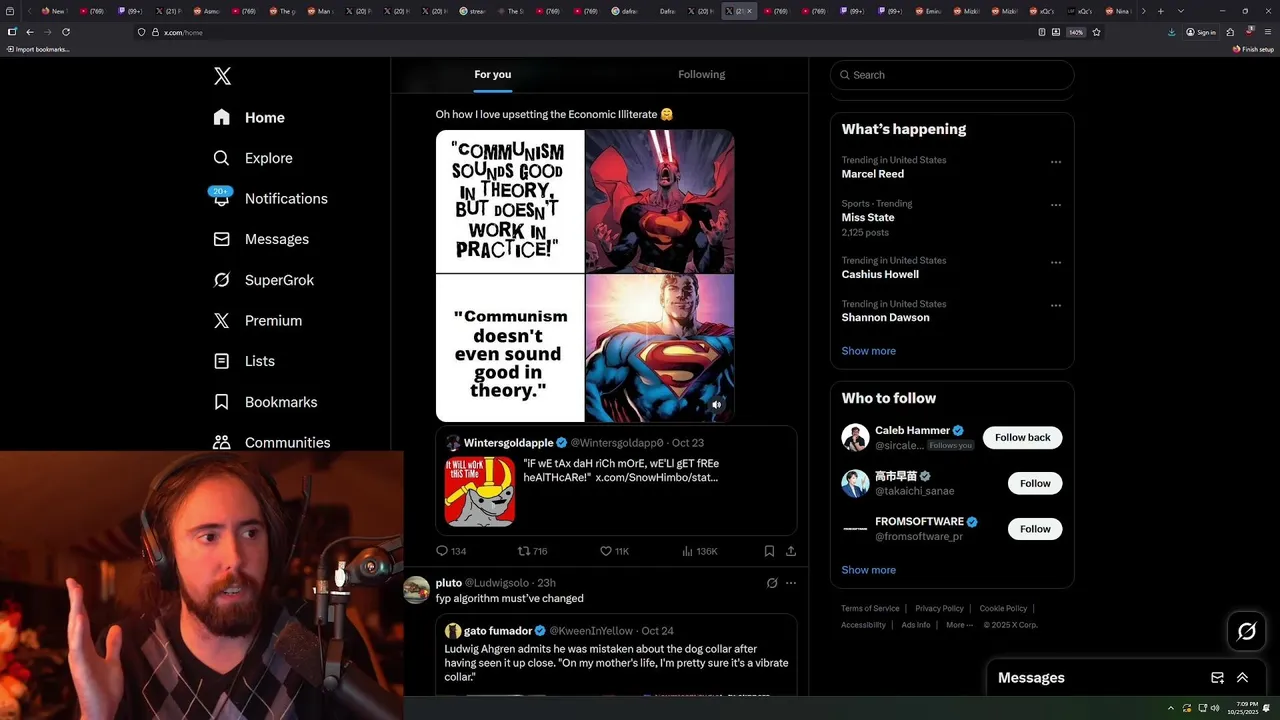This screenshot has width=1280, height=720.
Task: Open Bookmarks in sidebar
Action: [265, 402]
